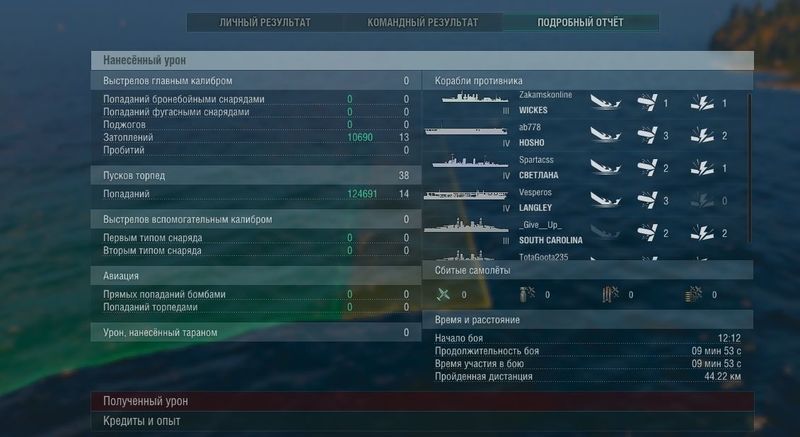
Task: Click the Вторым типом снаряда row
Action: [256, 250]
